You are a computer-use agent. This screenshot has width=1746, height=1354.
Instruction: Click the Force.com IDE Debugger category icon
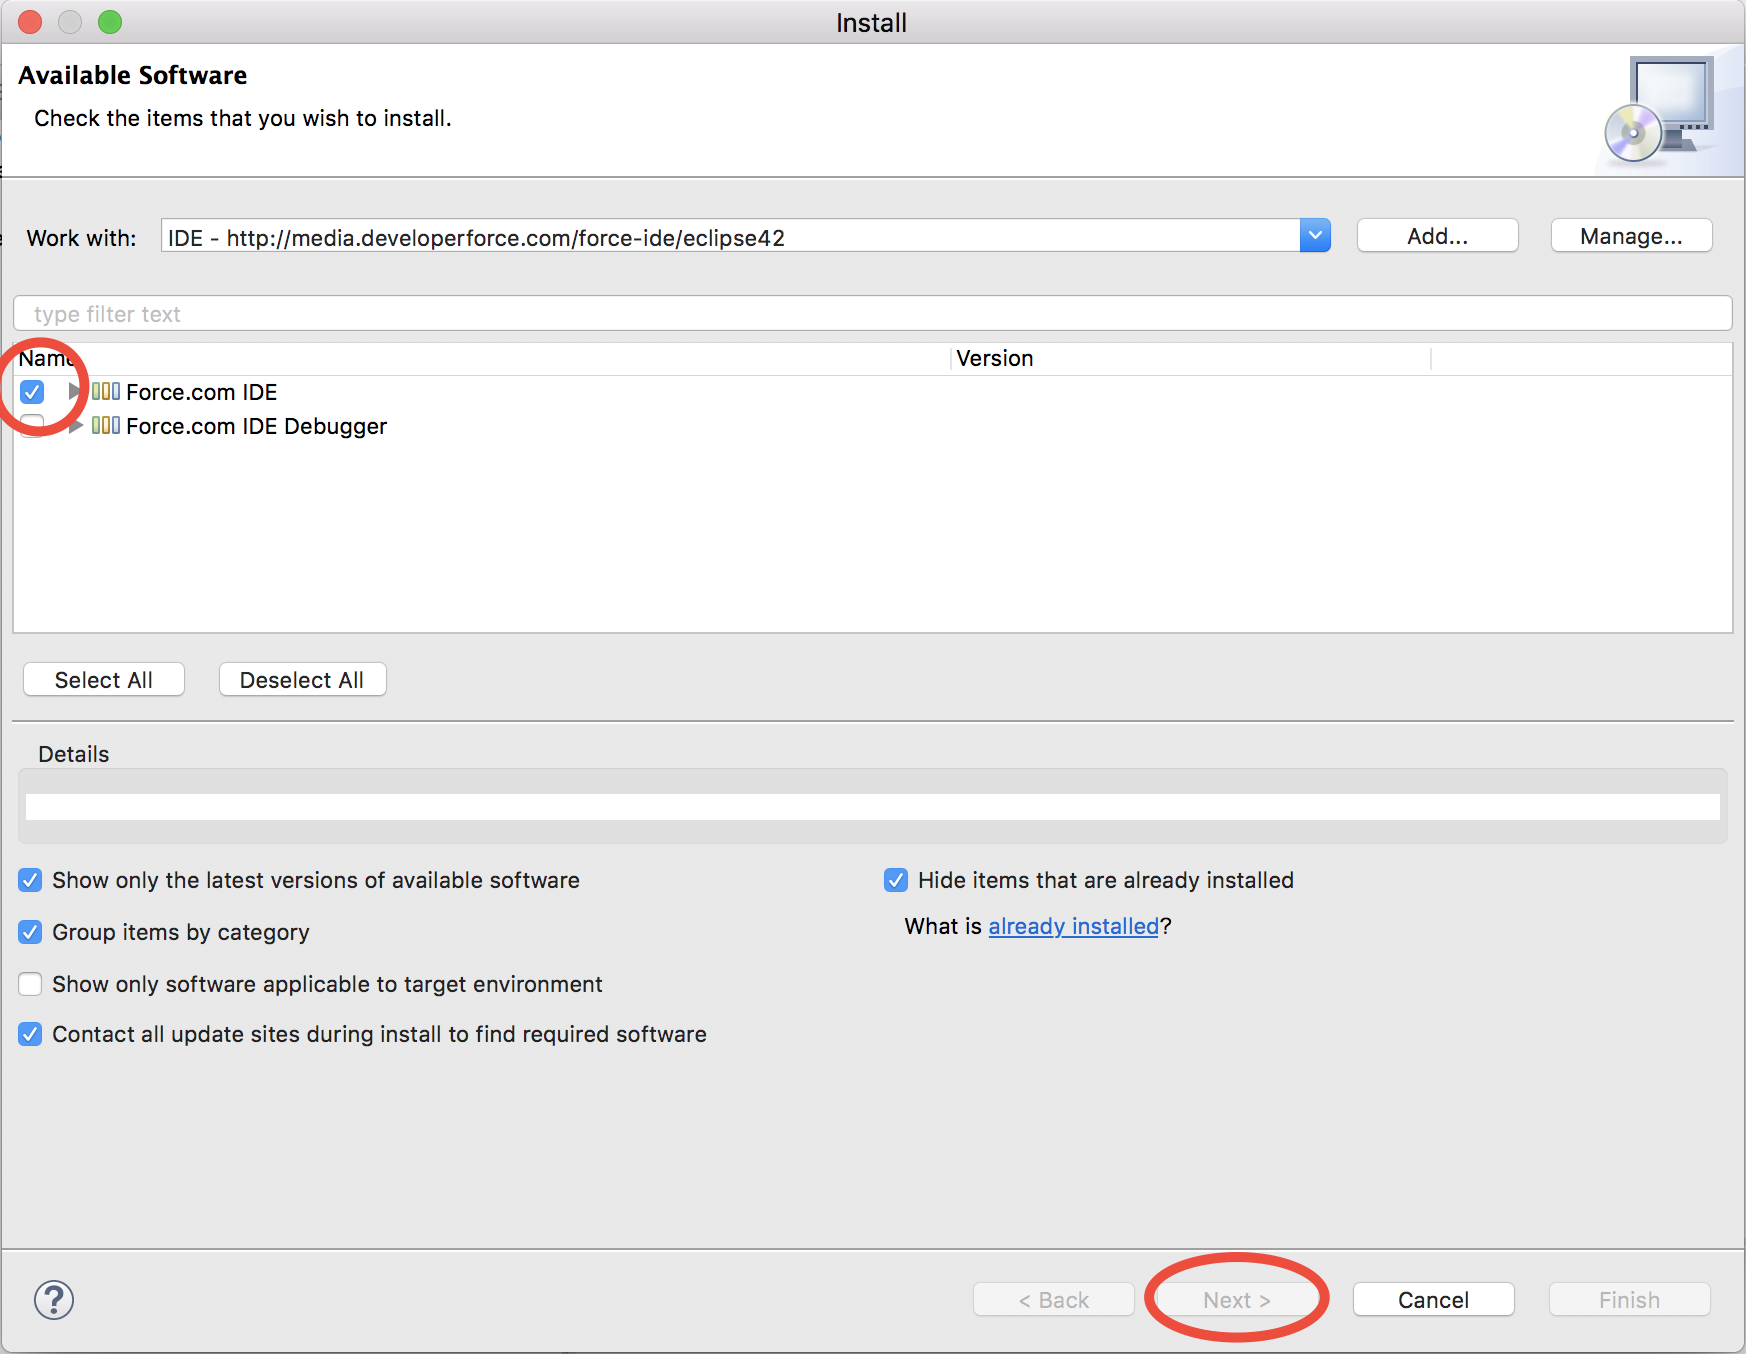[x=106, y=425]
